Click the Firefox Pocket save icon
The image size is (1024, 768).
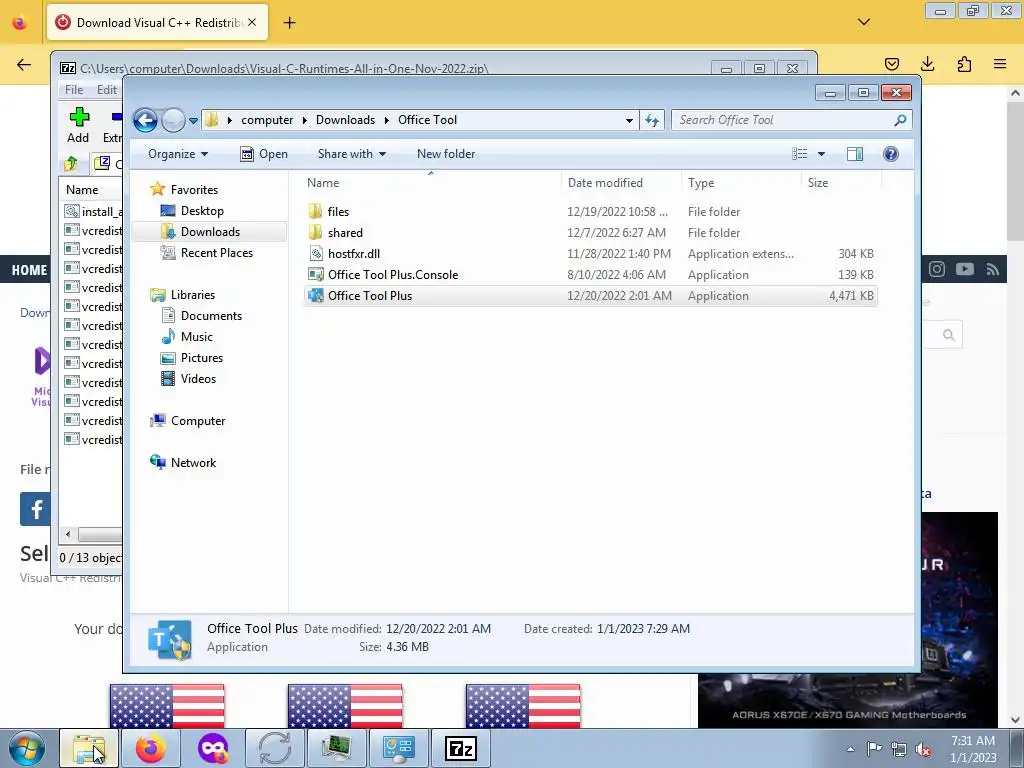[x=891, y=64]
